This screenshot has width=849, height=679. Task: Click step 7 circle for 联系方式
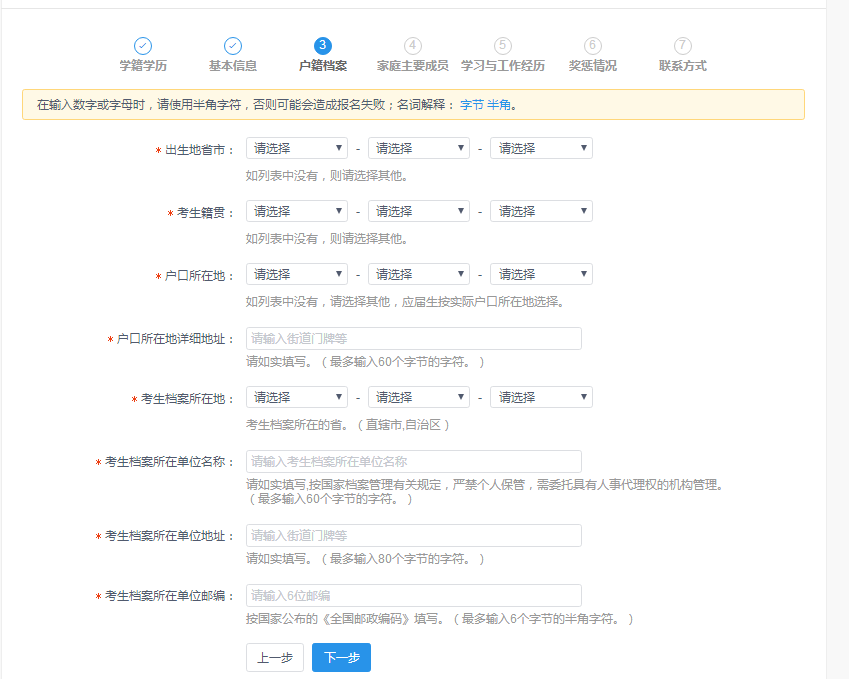click(x=683, y=46)
